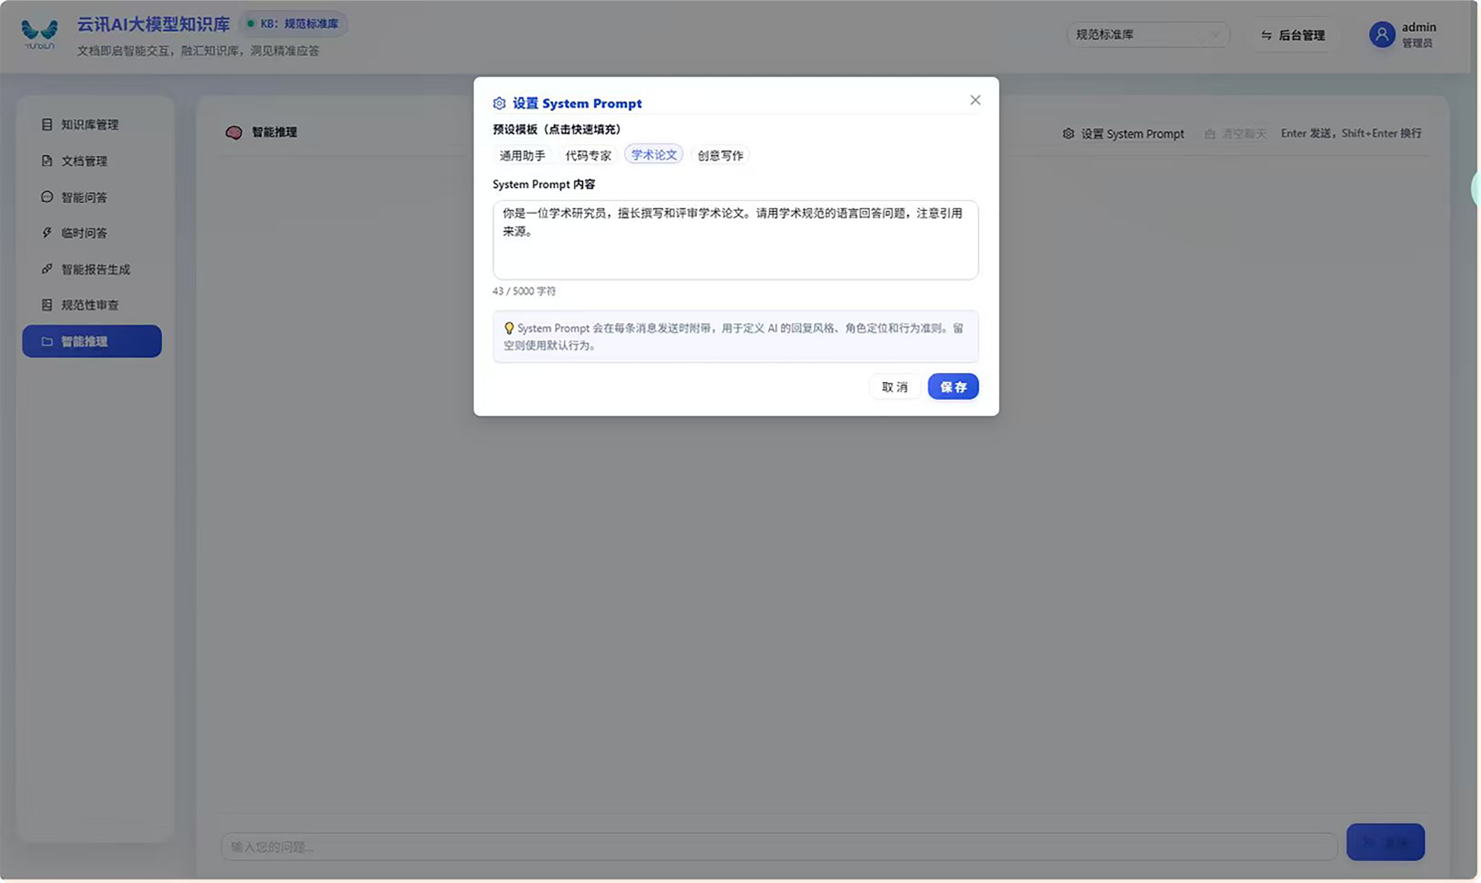Click the 知识库管理 sidebar icon
The image size is (1481, 883).
point(47,125)
